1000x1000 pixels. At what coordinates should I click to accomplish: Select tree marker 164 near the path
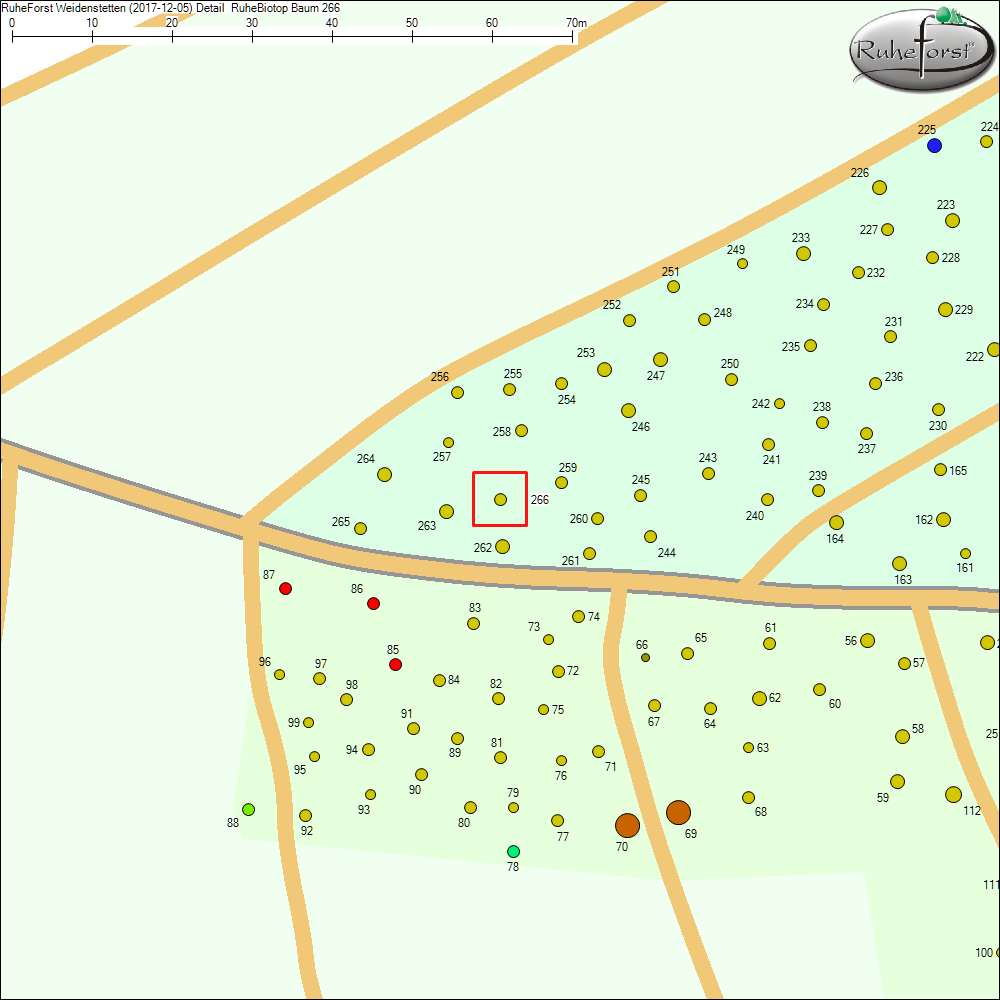tap(836, 522)
